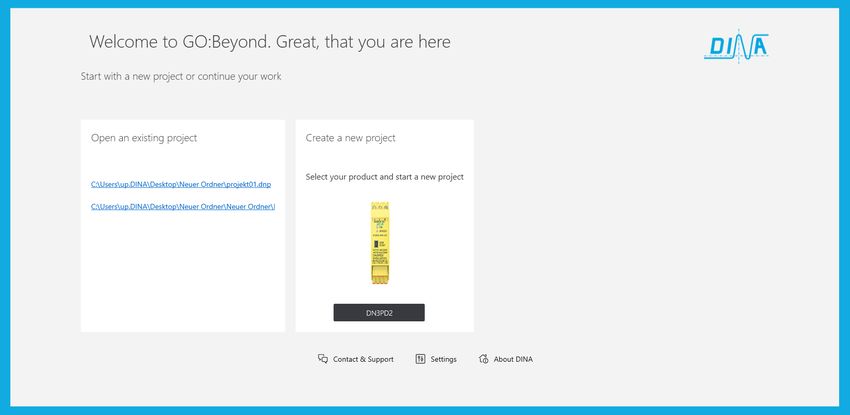Click the About DINA info icon
This screenshot has width=850, height=415.
pos(484,359)
